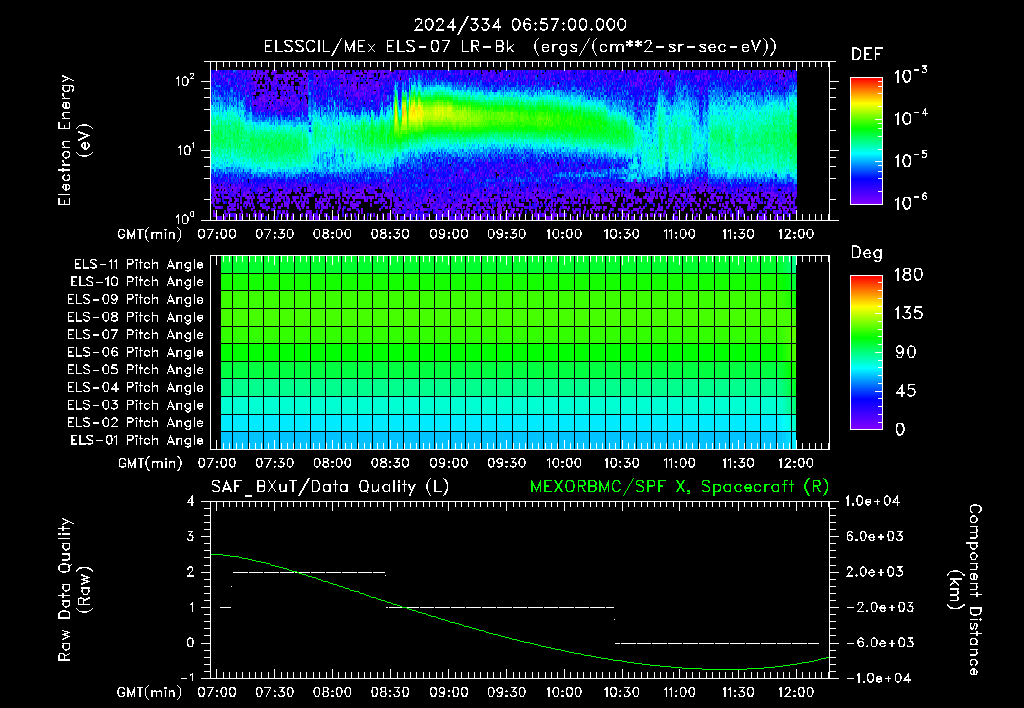Click the 135 value on Deg scale
Viewport: 1024px width, 708px height.
coord(908,314)
